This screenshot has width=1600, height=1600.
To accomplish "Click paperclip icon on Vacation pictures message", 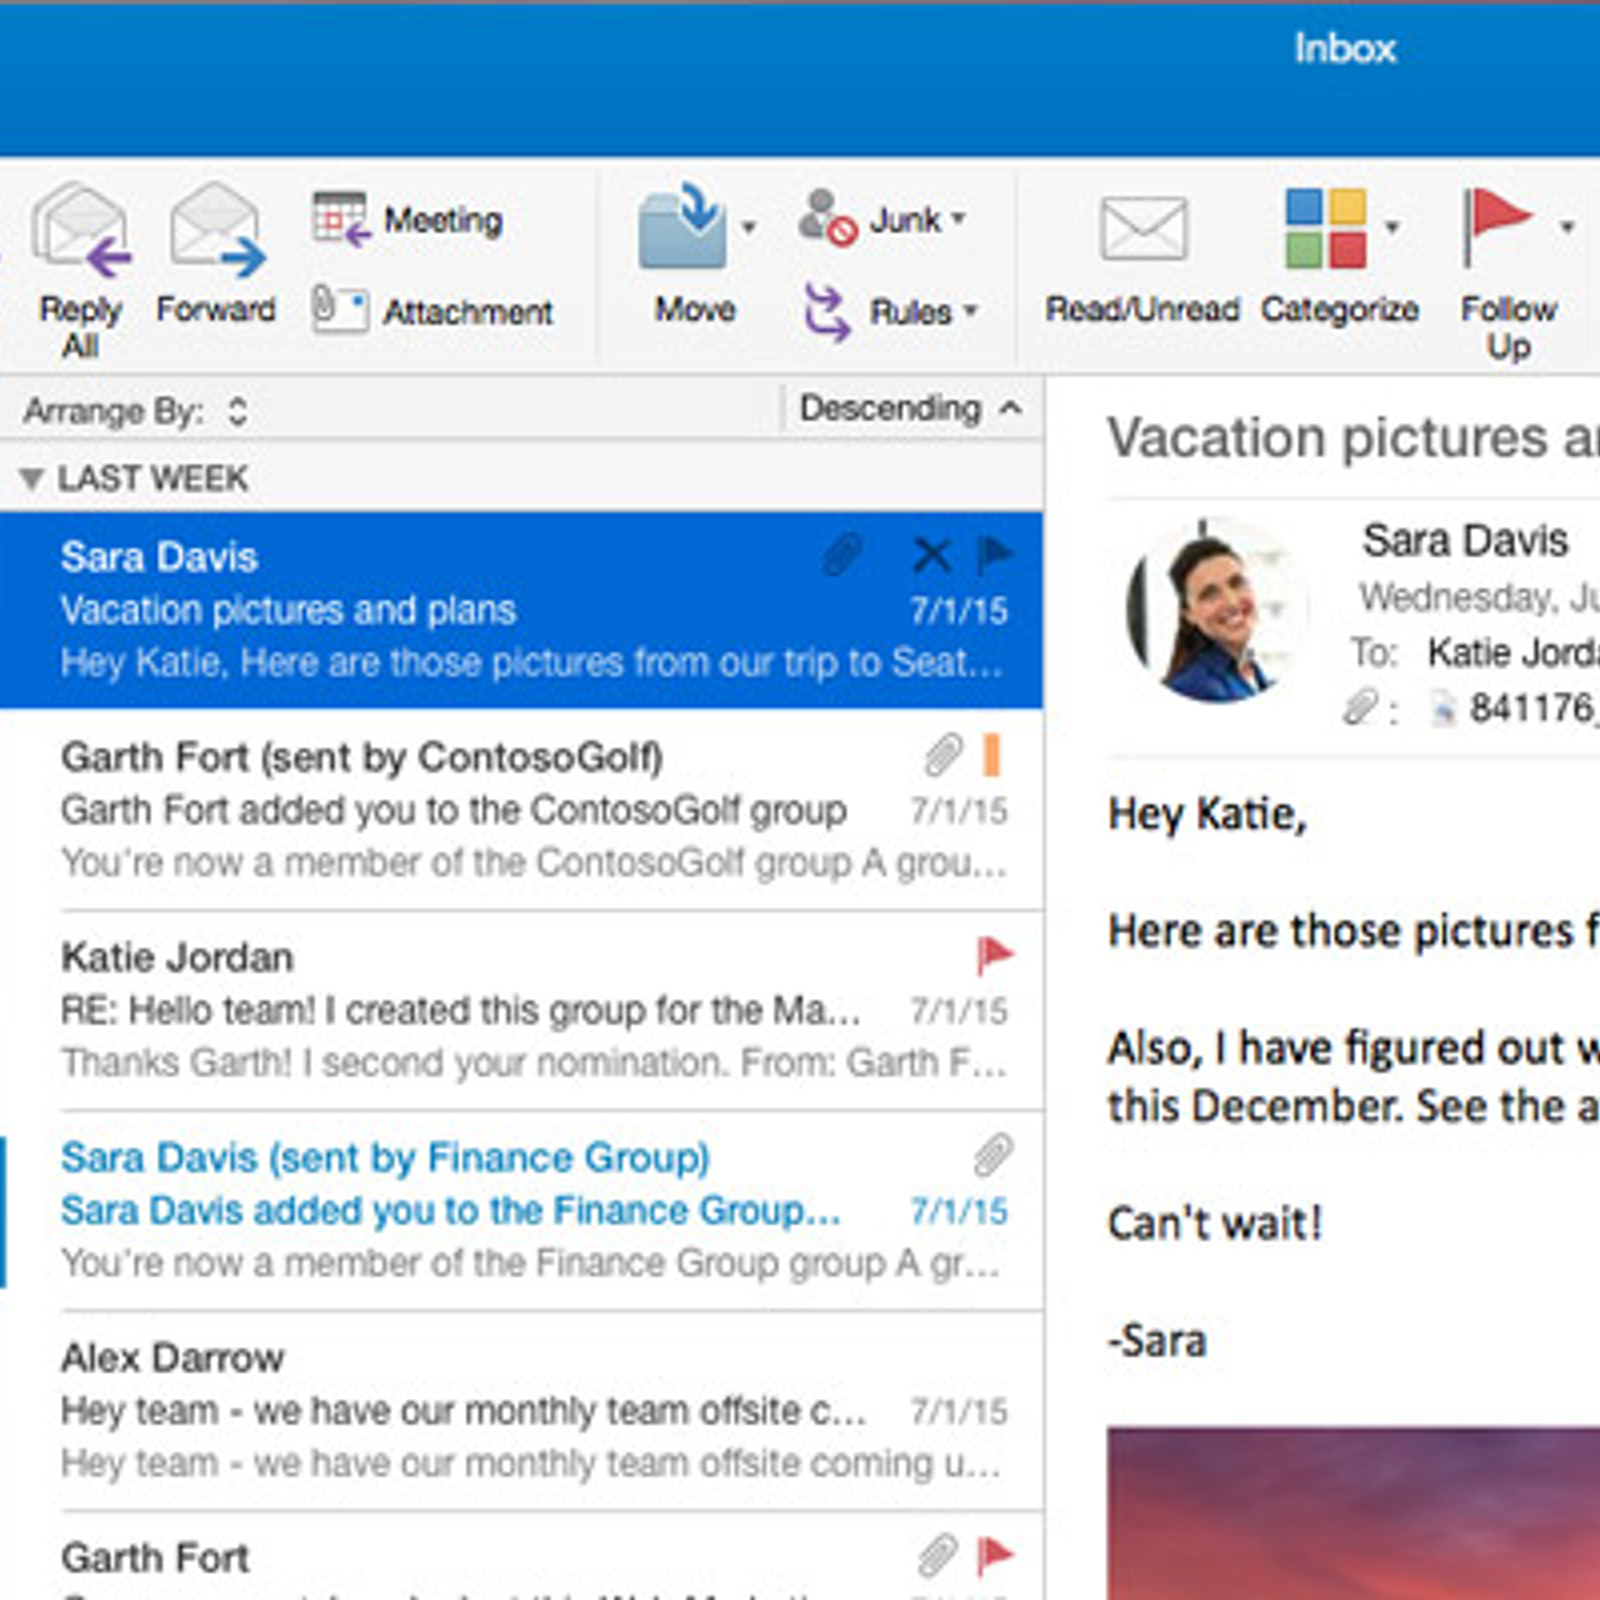I will coord(842,555).
